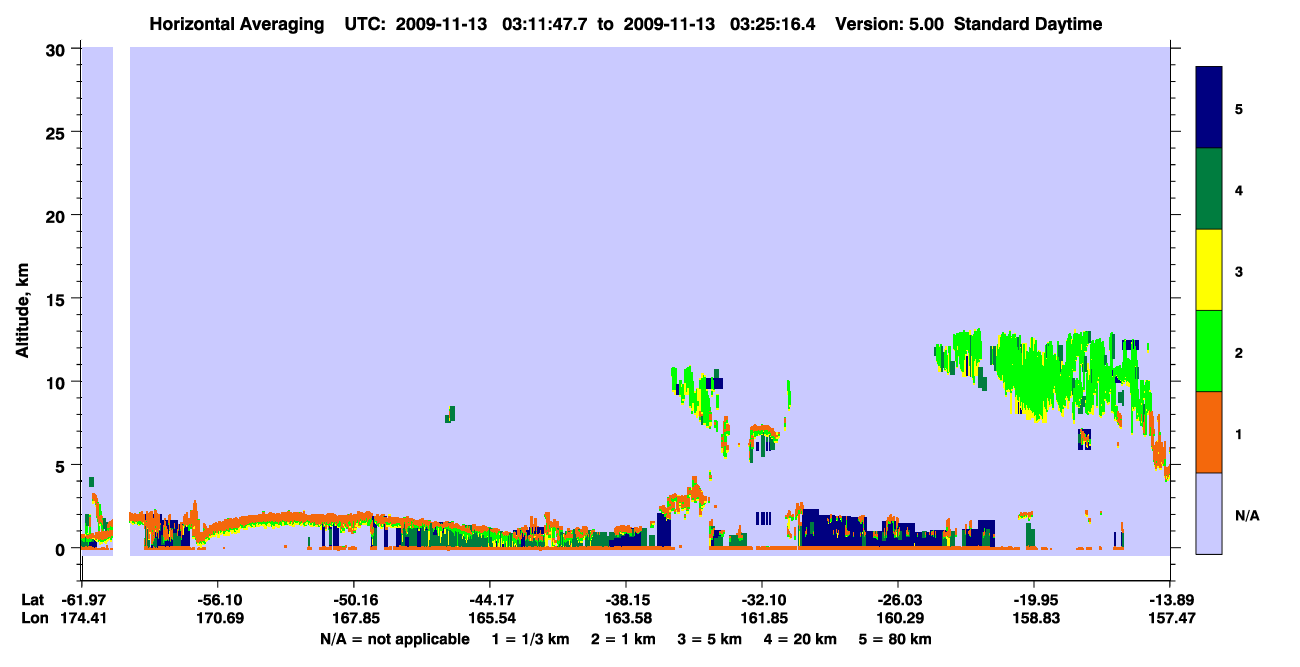Click the orange colorbar segment labeled 1
This screenshot has height=667, width=1300.
[x=1209, y=432]
